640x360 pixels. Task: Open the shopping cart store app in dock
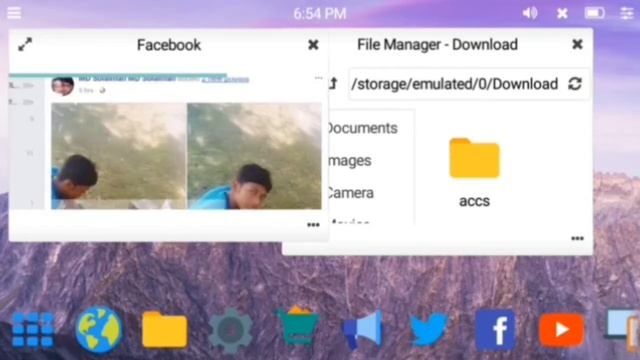pyautogui.click(x=298, y=327)
